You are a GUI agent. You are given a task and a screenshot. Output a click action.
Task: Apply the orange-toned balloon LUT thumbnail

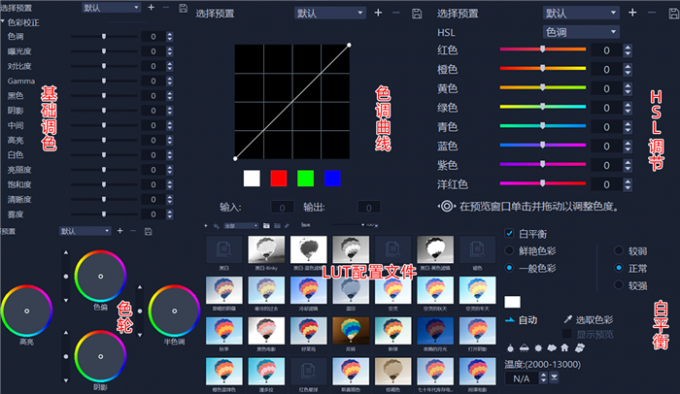tap(350, 330)
